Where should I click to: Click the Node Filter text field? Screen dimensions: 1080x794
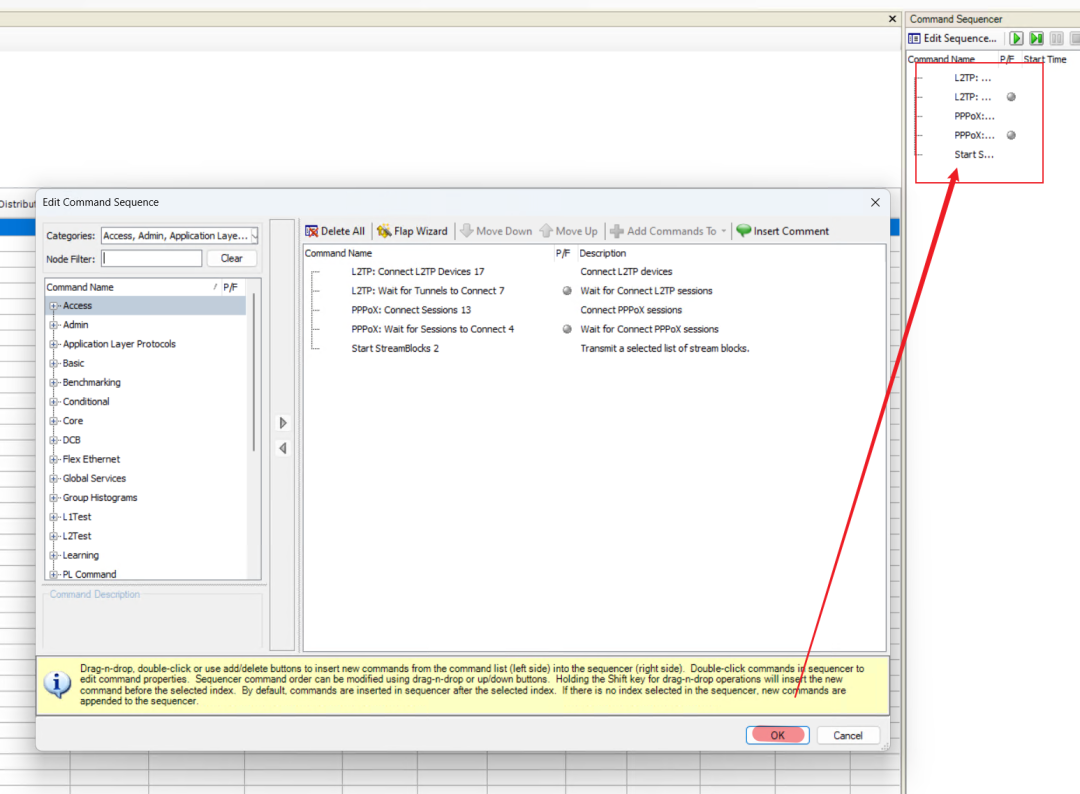pyautogui.click(x=152, y=258)
